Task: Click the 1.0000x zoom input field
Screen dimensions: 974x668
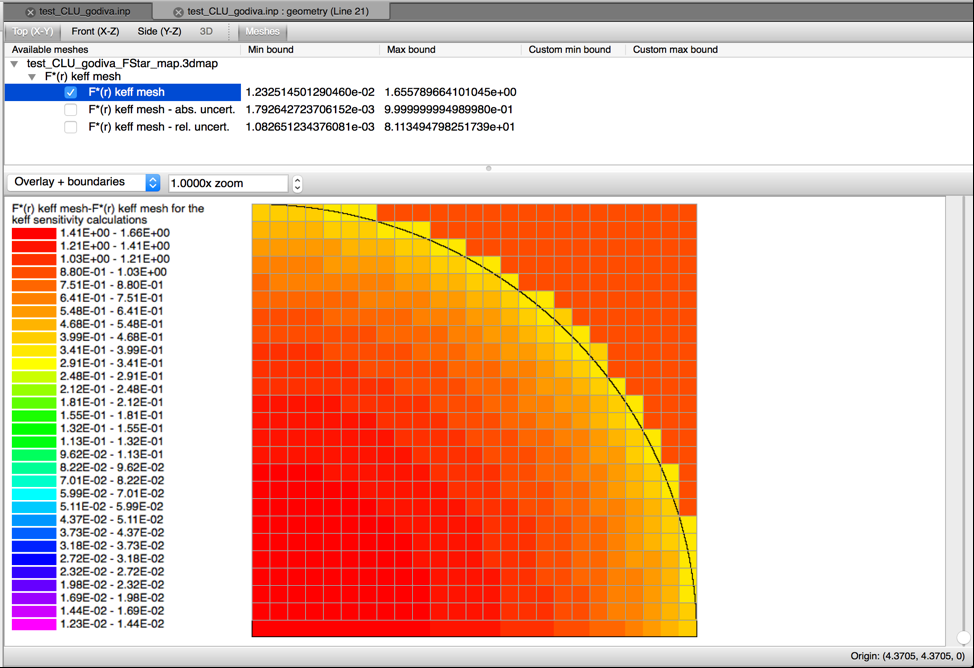Action: (228, 183)
